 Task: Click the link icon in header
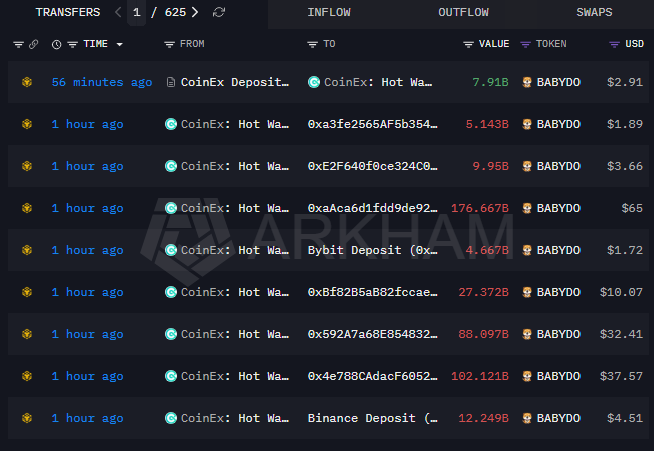click(x=34, y=44)
